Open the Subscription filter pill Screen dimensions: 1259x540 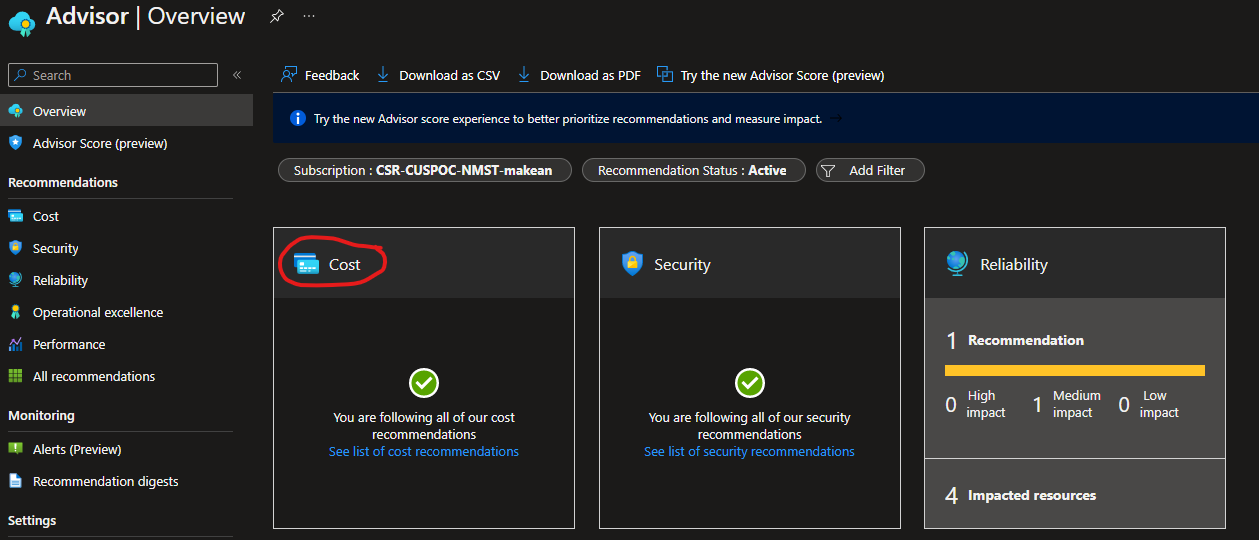425,170
